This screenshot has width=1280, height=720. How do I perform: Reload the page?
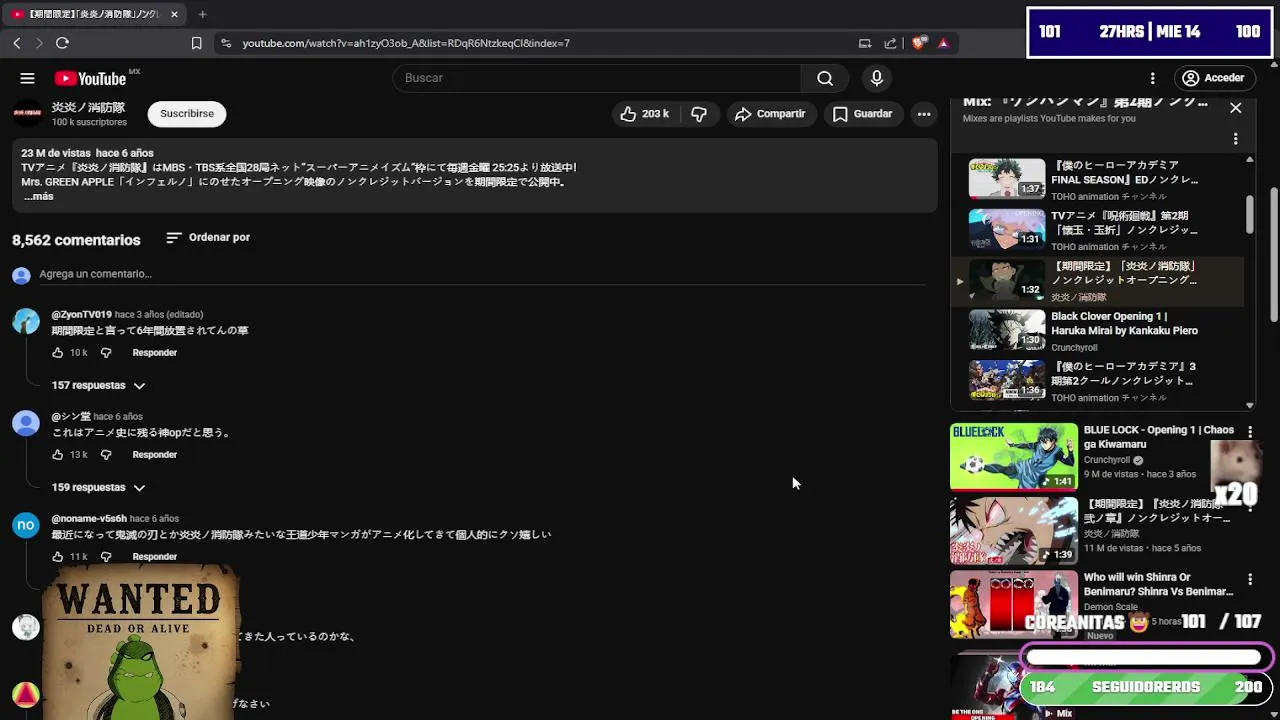[62, 43]
